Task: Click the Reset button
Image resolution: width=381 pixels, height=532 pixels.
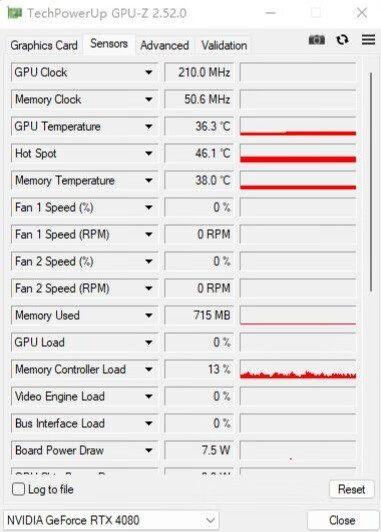Action: (351, 489)
